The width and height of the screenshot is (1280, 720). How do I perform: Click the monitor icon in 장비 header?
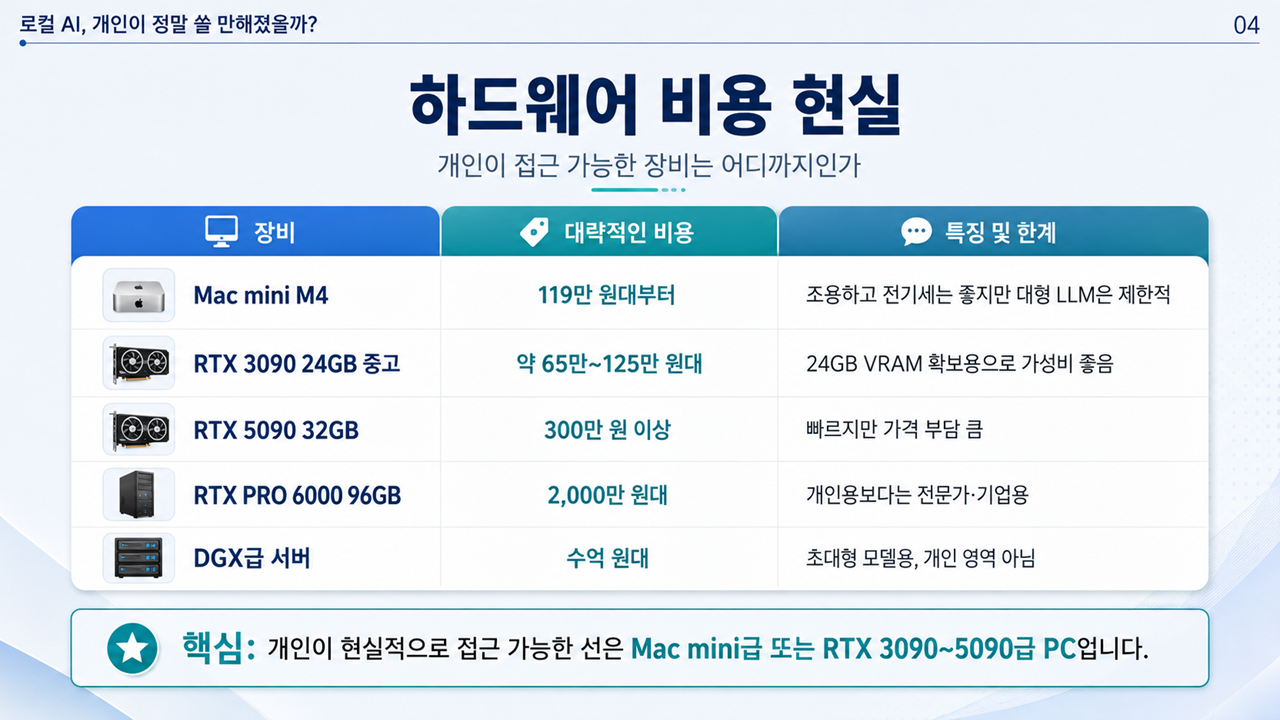[221, 232]
